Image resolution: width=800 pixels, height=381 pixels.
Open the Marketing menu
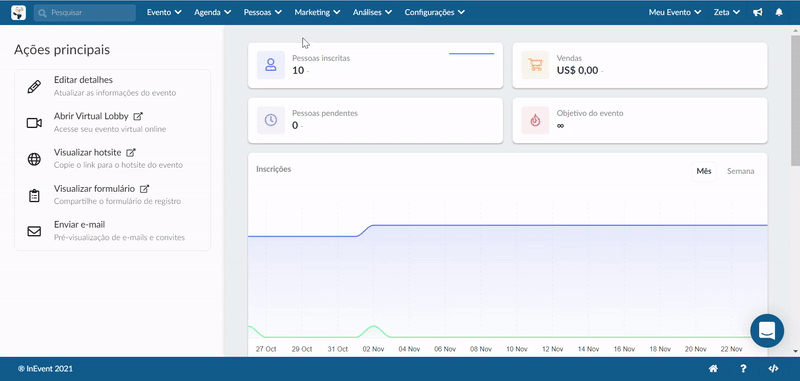[317, 12]
